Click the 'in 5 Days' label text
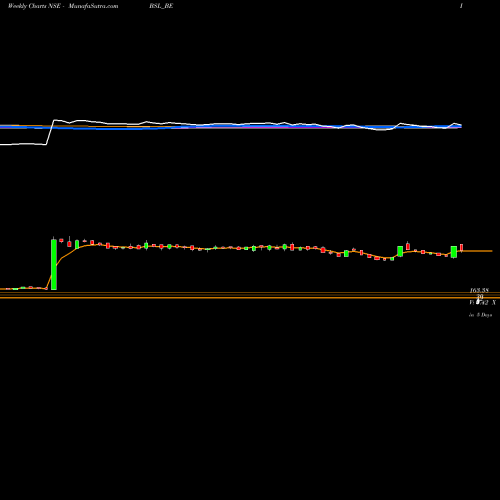Viewport: 500px width, 500px height. 480,315
